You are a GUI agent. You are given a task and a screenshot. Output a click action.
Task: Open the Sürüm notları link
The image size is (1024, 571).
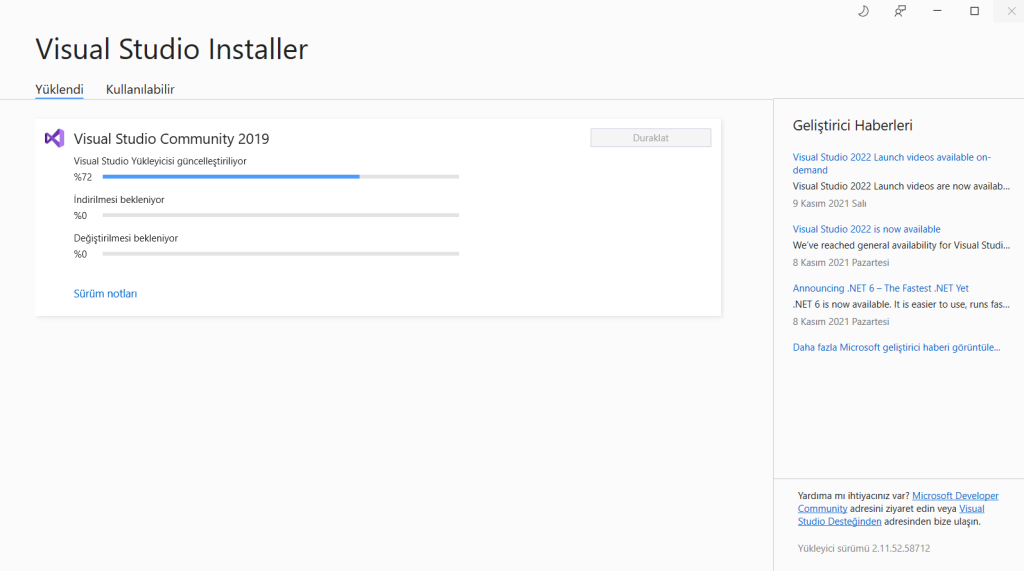click(105, 294)
